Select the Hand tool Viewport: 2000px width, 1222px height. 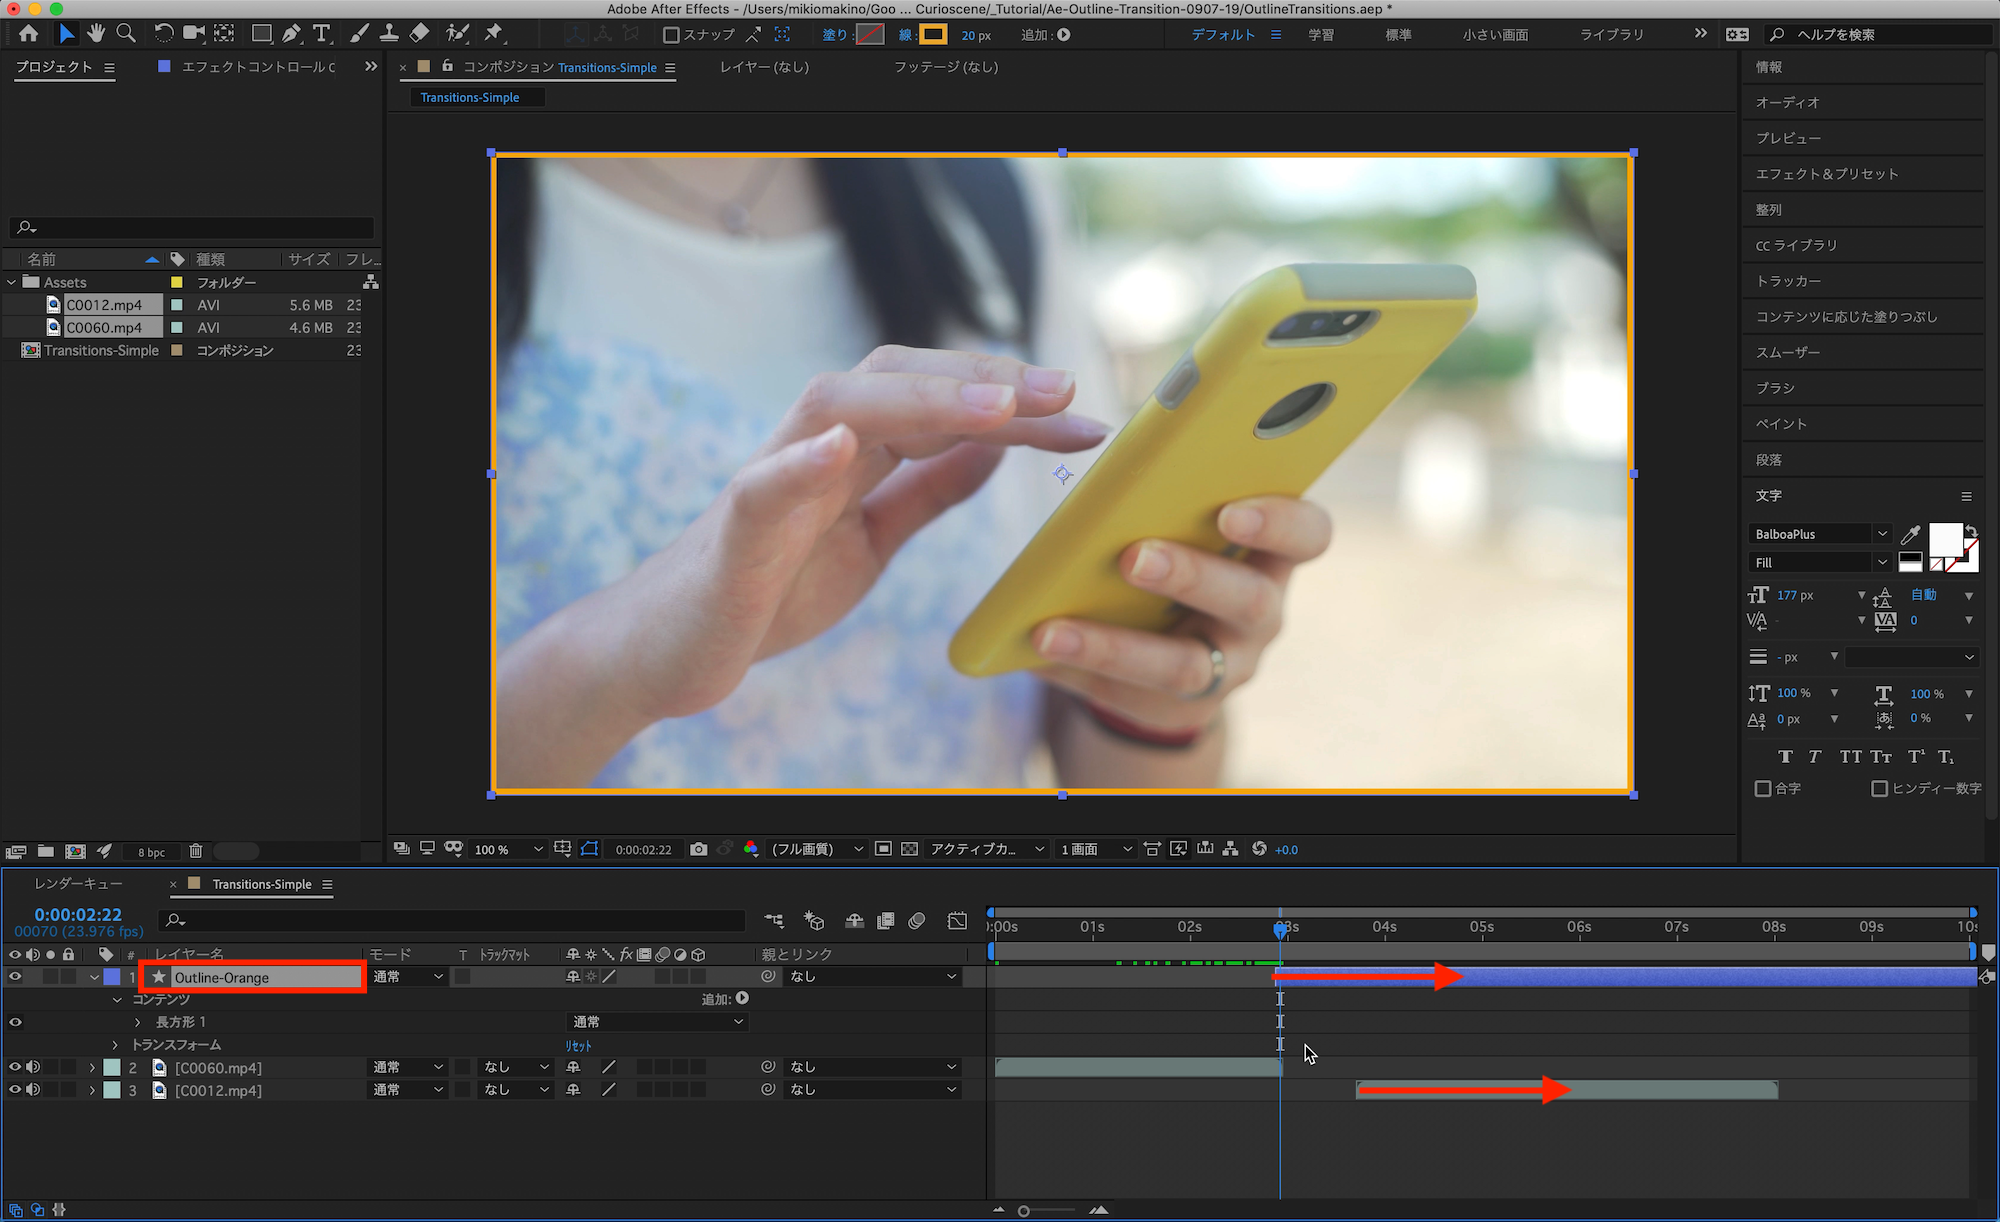point(96,34)
